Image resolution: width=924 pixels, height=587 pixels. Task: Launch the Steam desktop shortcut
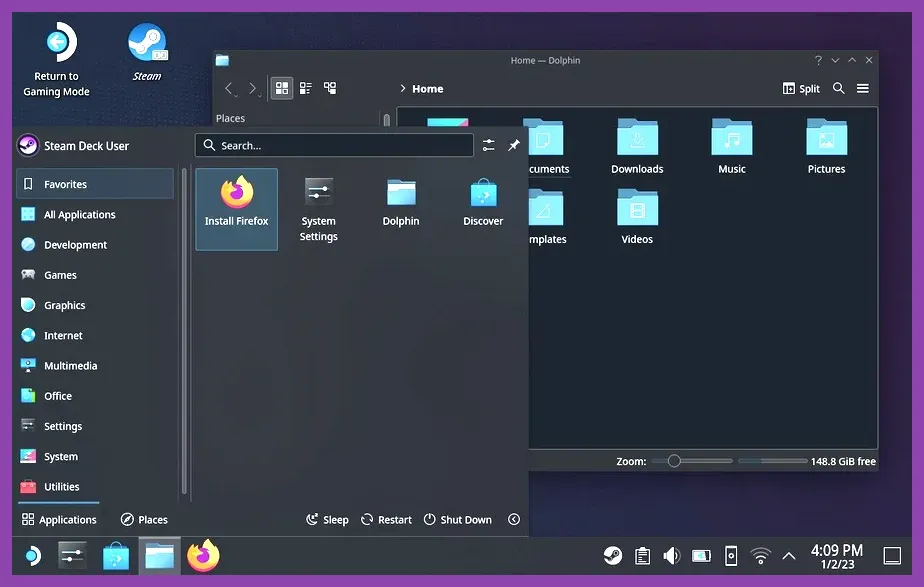coord(147,52)
